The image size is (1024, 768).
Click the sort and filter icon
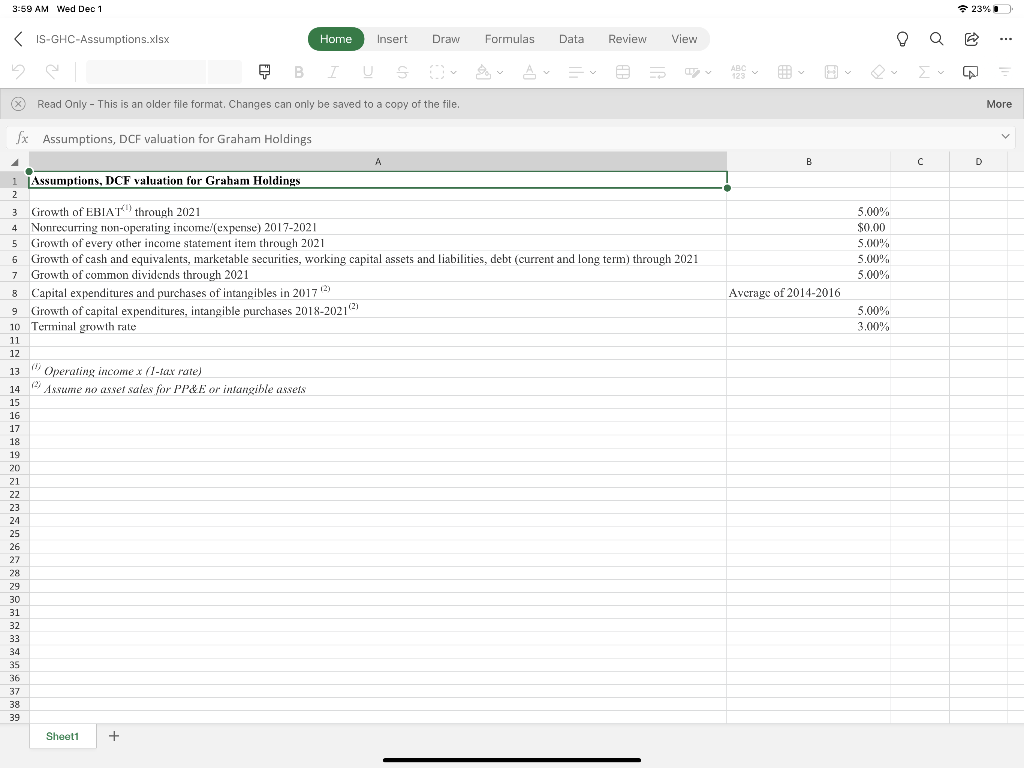pyautogui.click(x=1004, y=72)
